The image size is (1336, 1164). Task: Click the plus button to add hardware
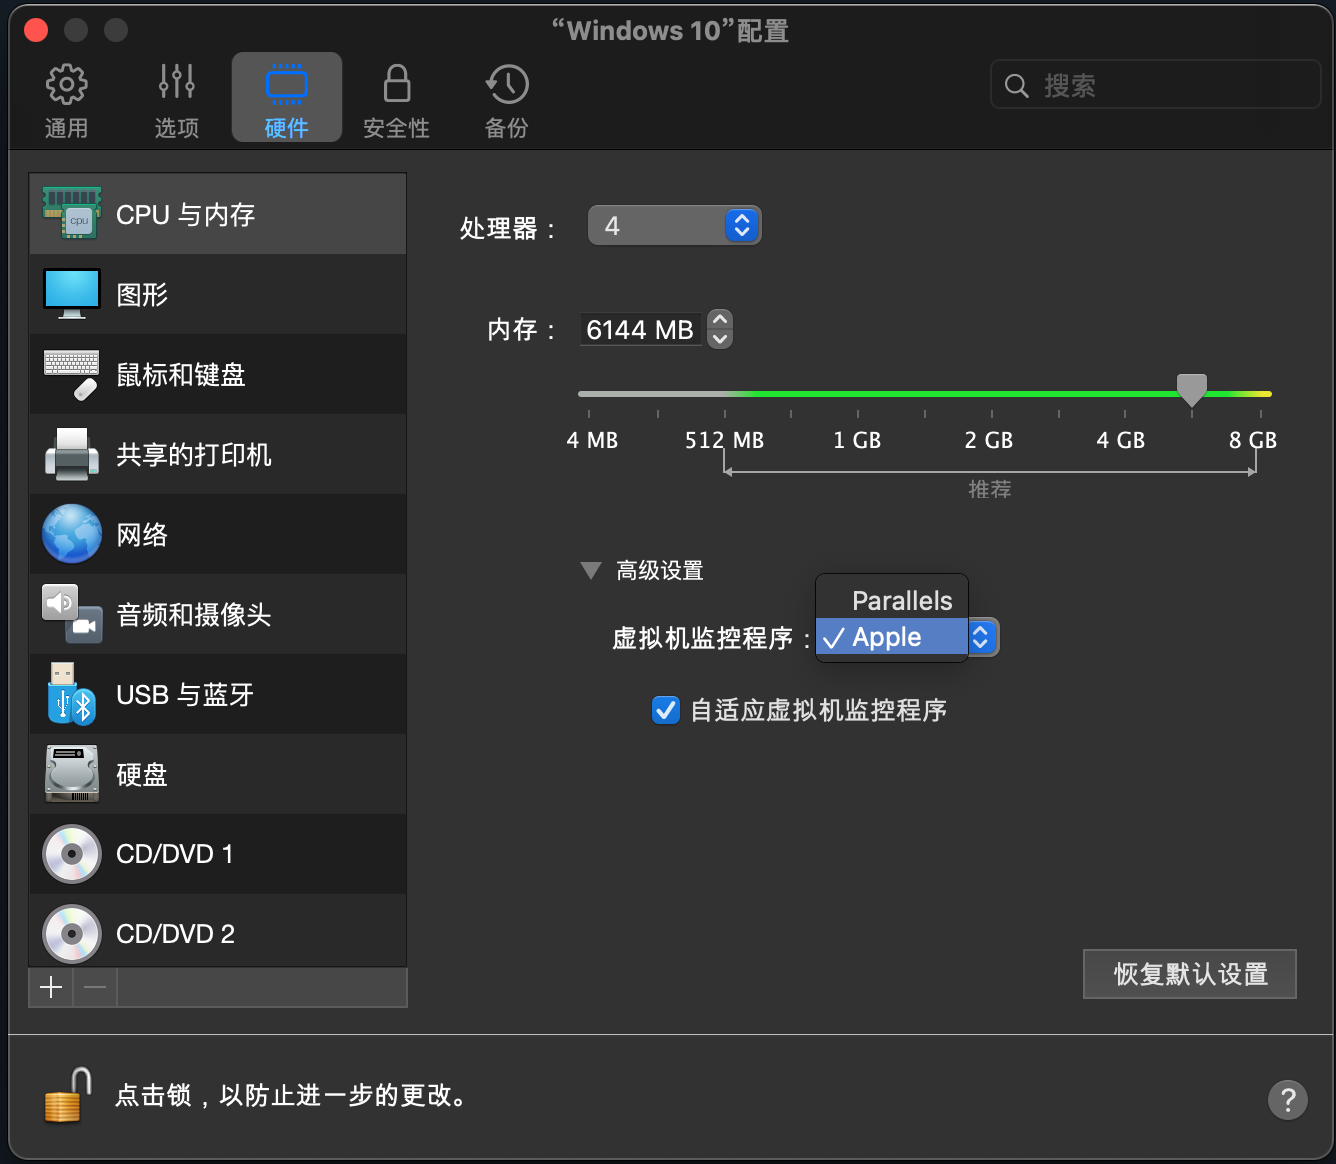click(x=51, y=988)
